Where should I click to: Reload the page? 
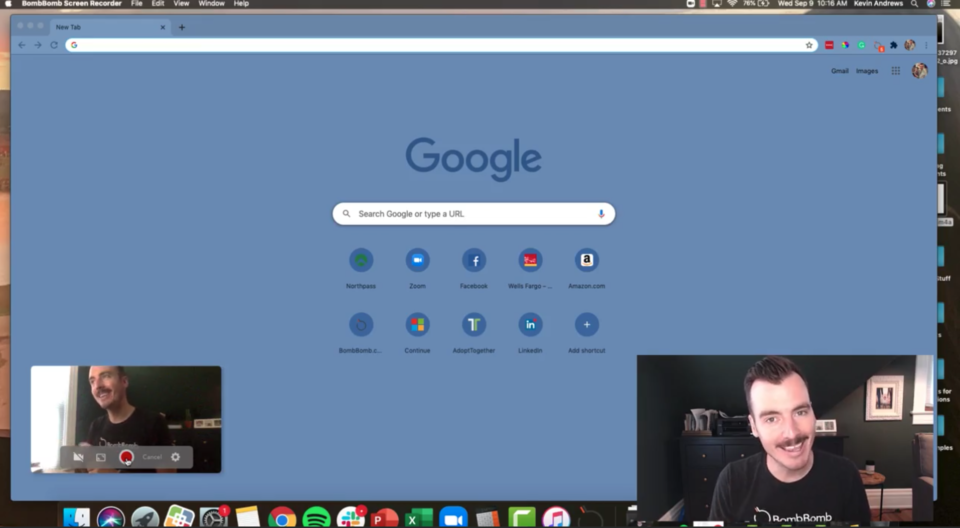54,45
